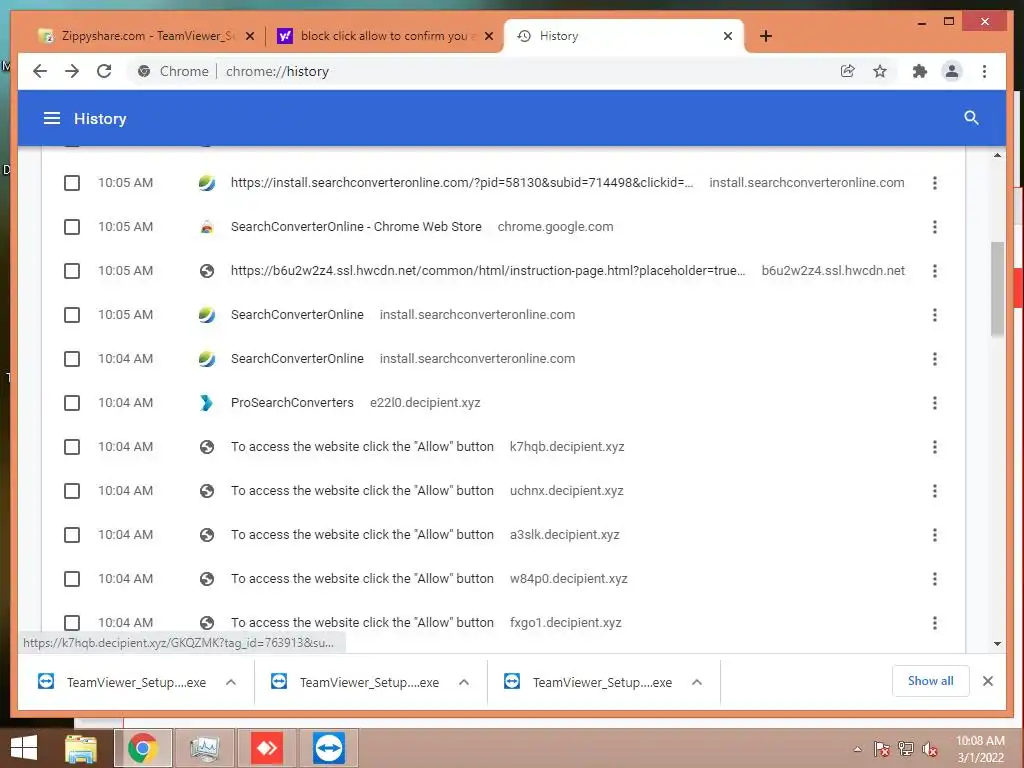Go back with the browser back arrow

coord(40,71)
